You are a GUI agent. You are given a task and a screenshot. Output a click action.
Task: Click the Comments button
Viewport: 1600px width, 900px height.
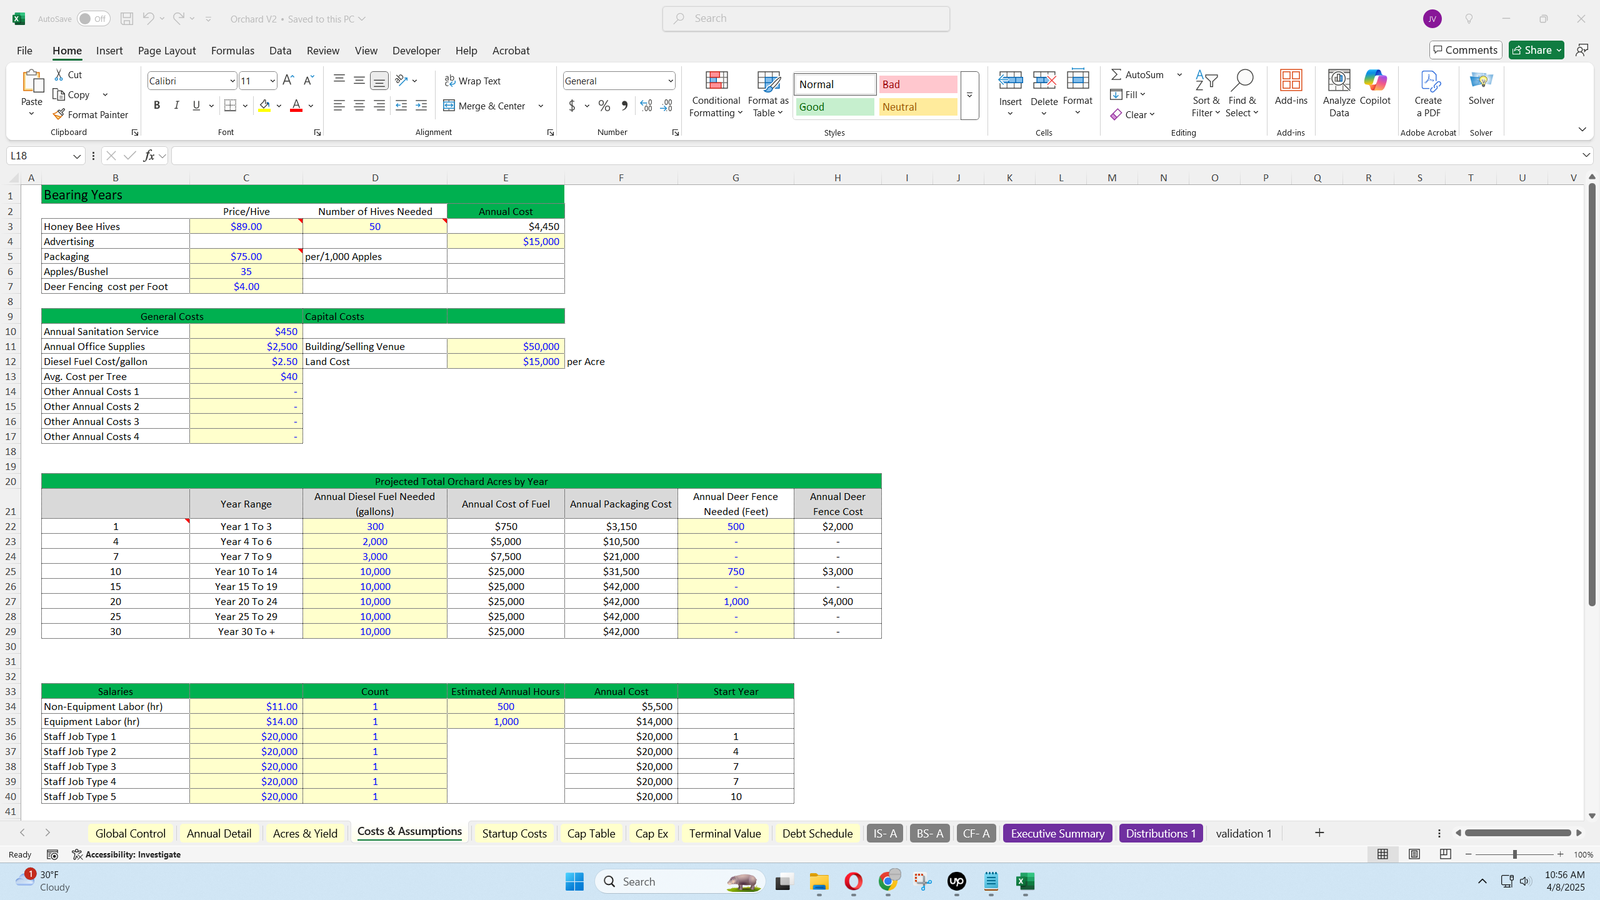pyautogui.click(x=1464, y=50)
